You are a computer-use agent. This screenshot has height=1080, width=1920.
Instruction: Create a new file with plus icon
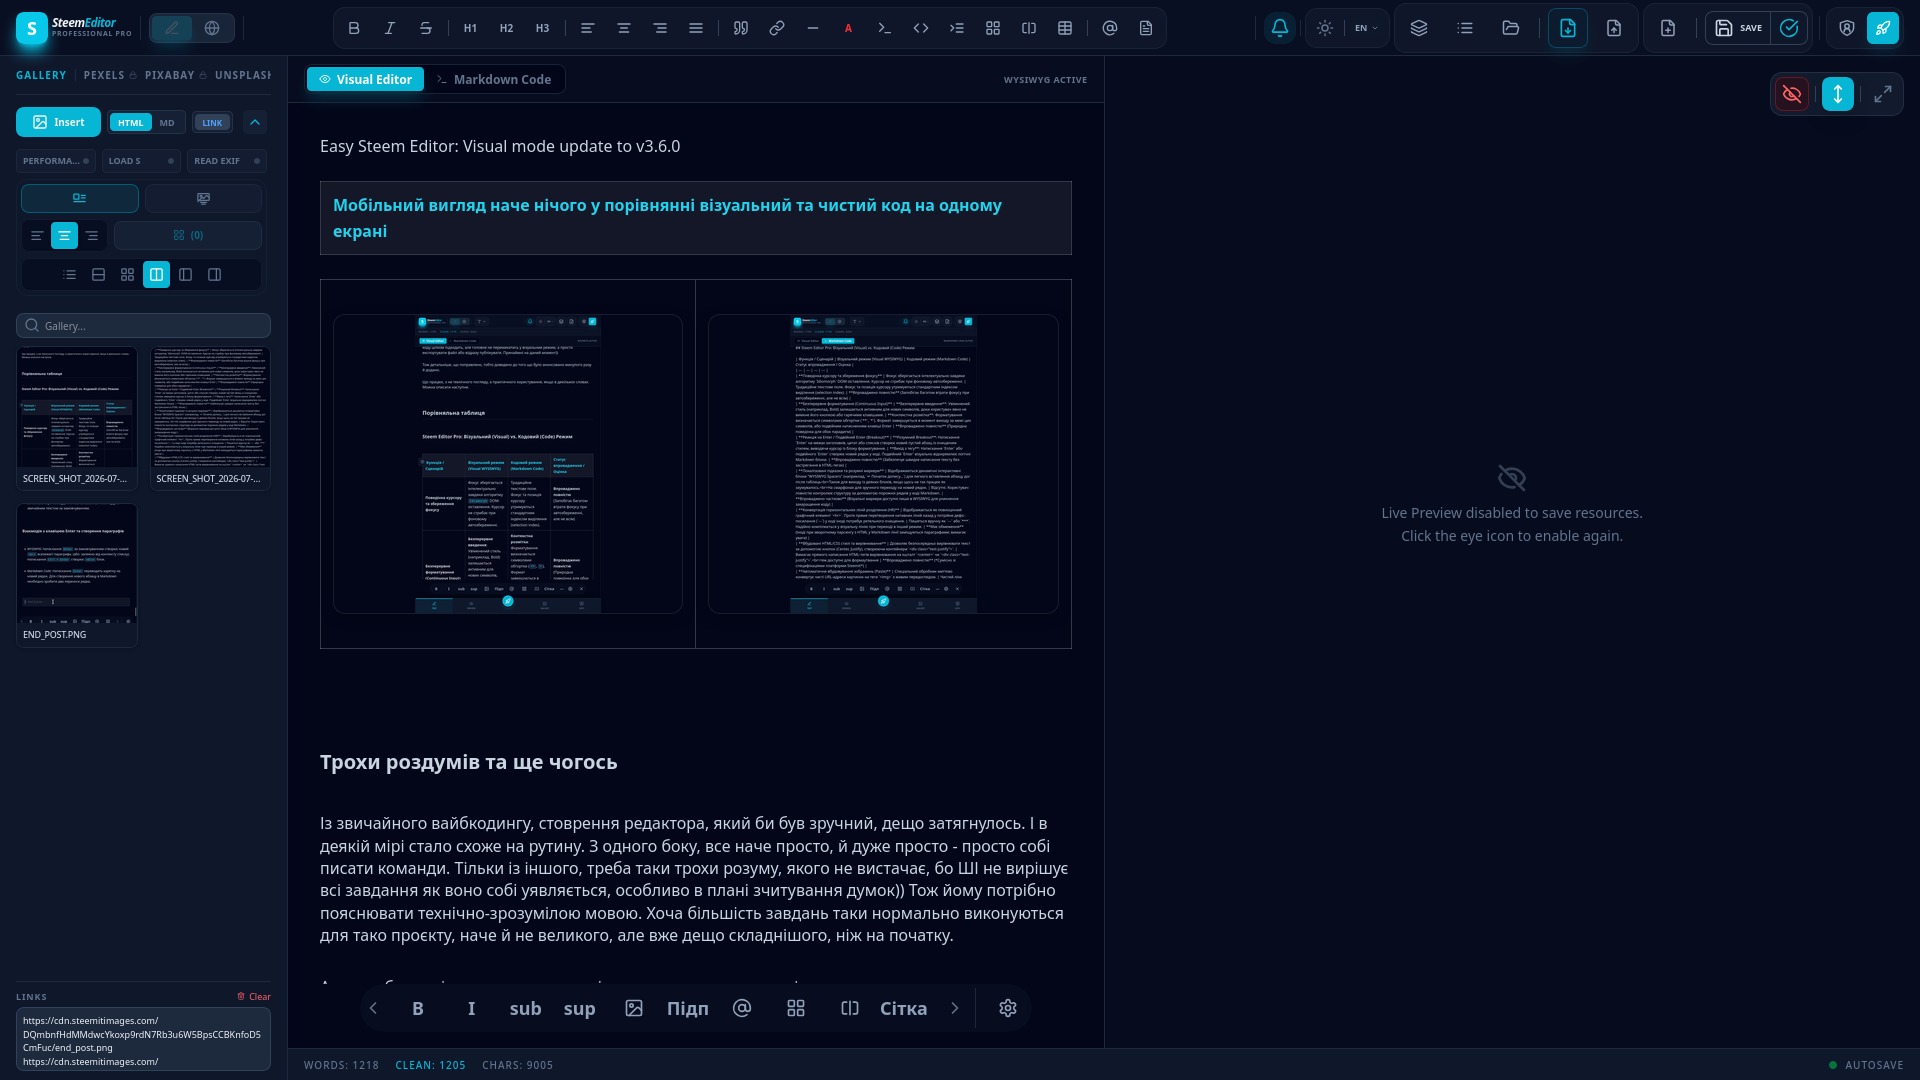pos(1668,28)
